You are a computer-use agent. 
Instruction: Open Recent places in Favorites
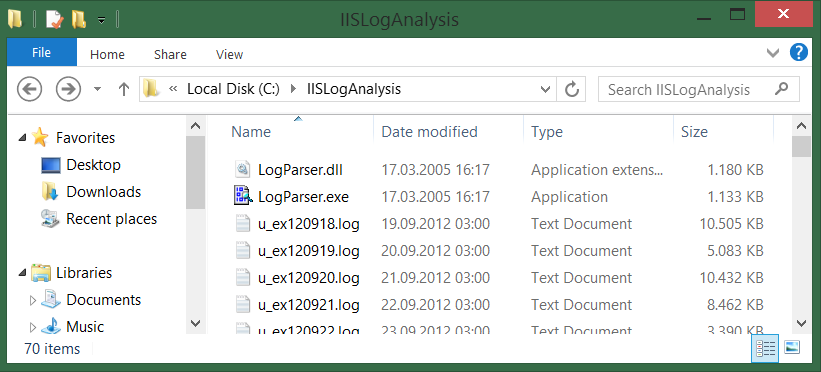(x=112, y=218)
